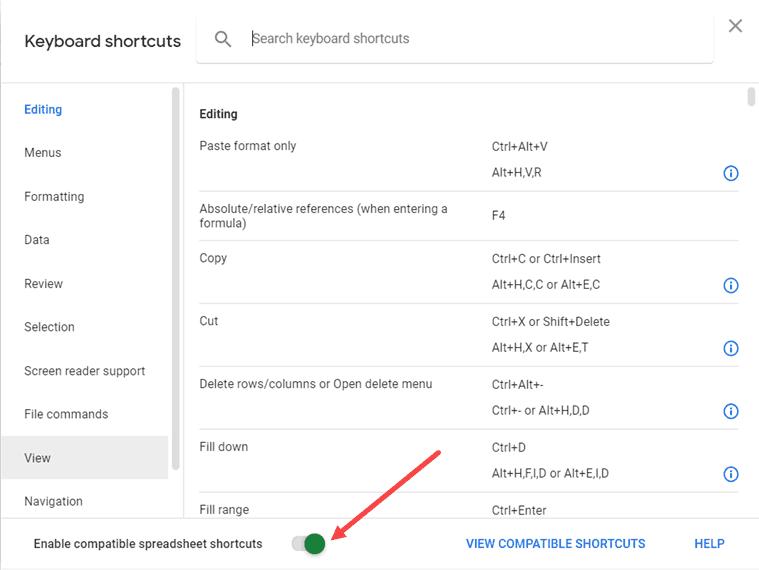
Task: Select the View category
Action: click(x=84, y=457)
